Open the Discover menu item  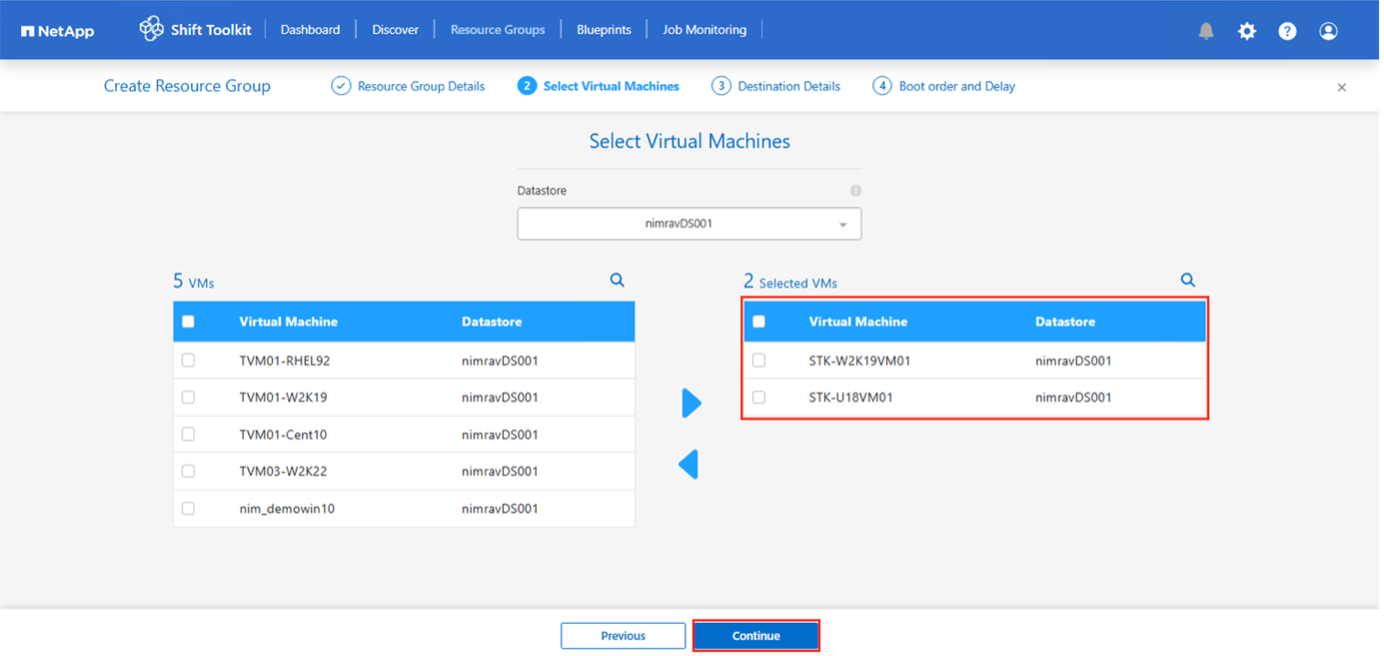[395, 30]
